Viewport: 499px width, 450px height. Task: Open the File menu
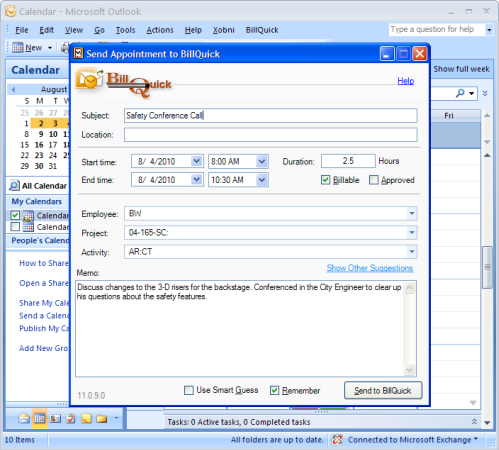coord(22,30)
